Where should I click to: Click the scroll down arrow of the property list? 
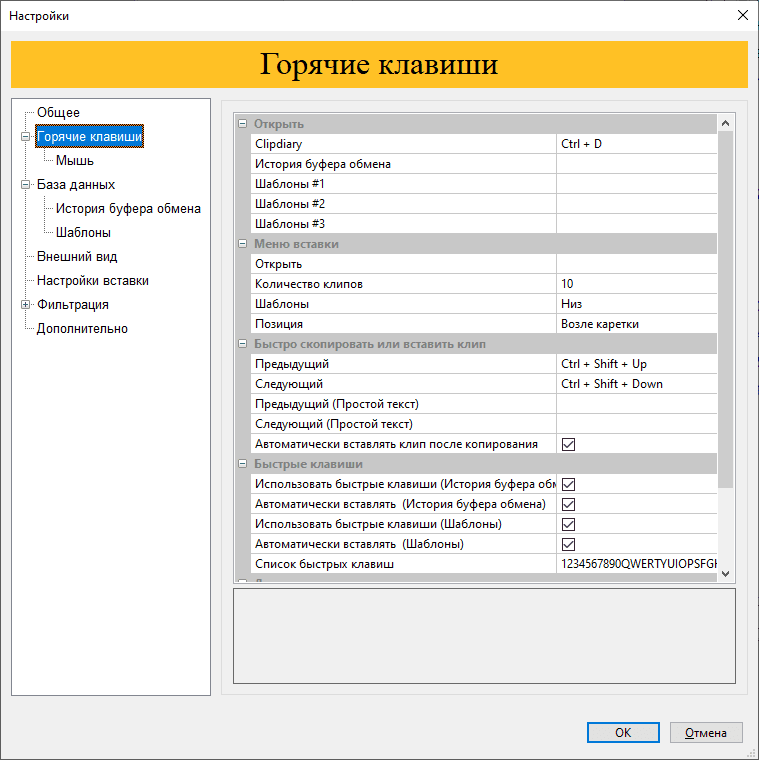726,573
